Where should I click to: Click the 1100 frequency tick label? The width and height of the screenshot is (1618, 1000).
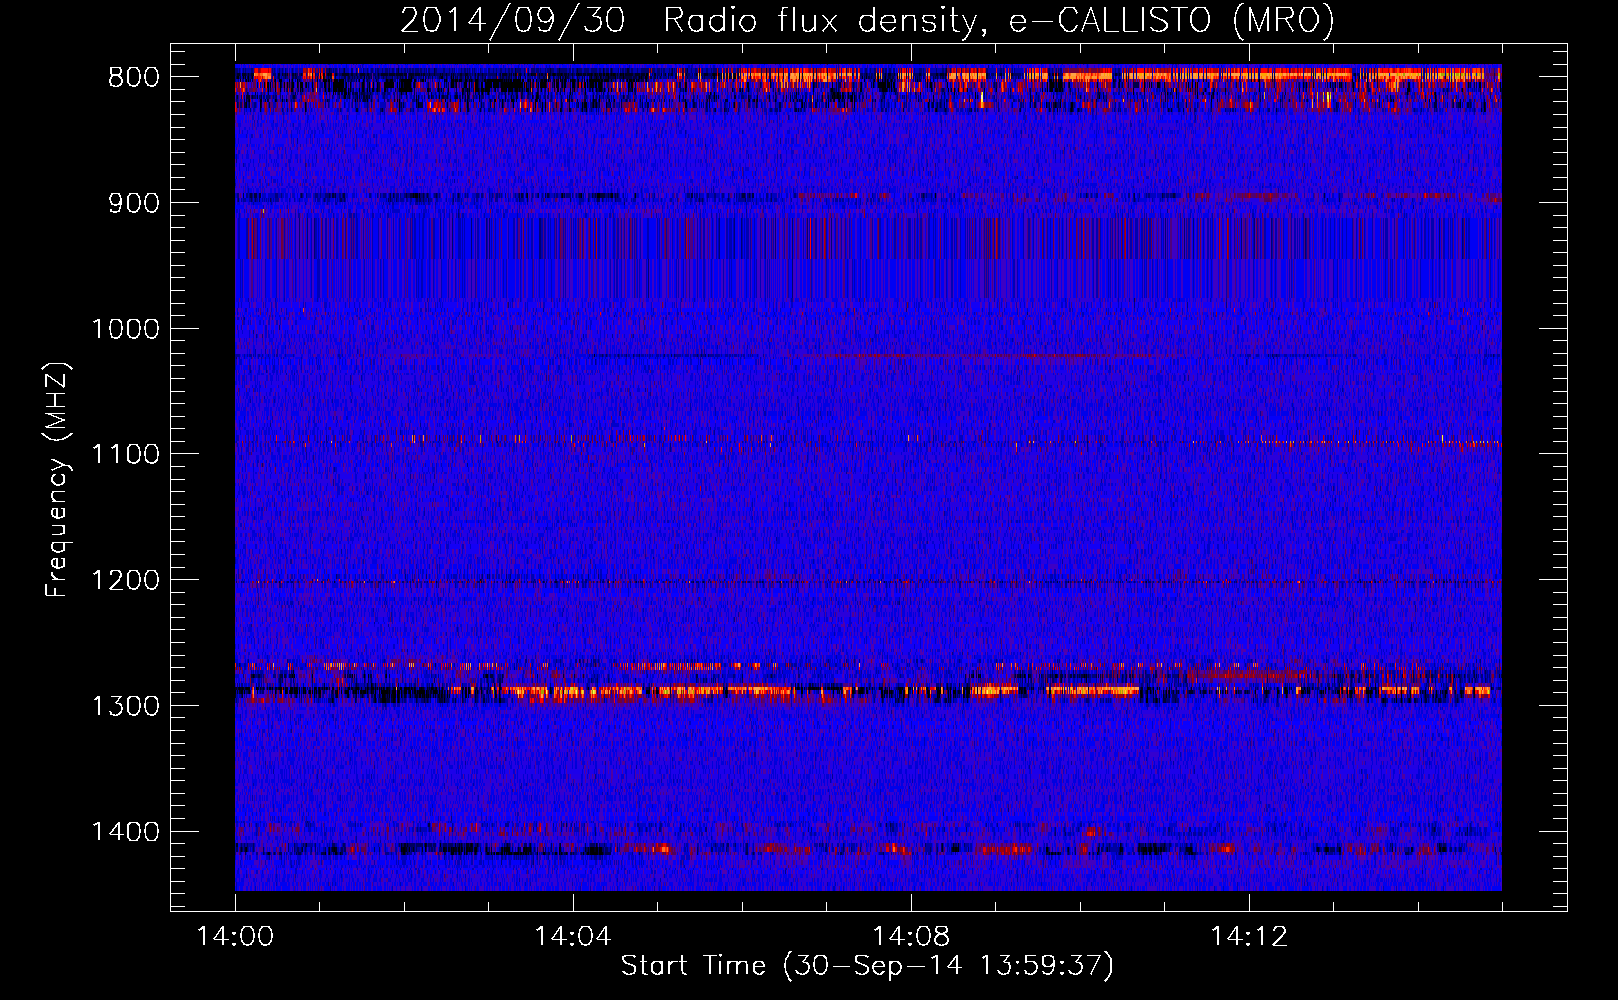tap(125, 454)
